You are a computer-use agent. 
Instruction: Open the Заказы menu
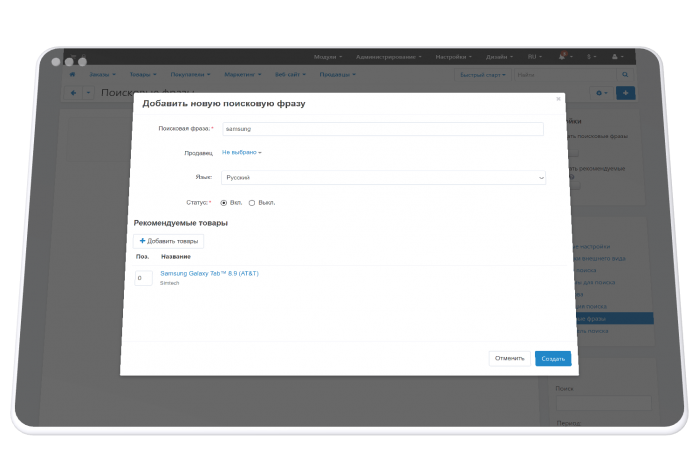102,74
